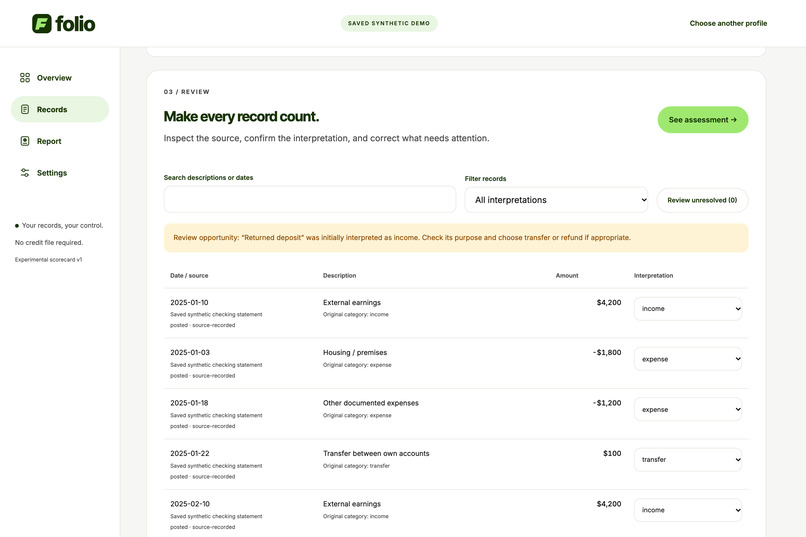This screenshot has width=806, height=537.
Task: Open interpretation dropdown for Other documented expenses
Action: coord(688,409)
